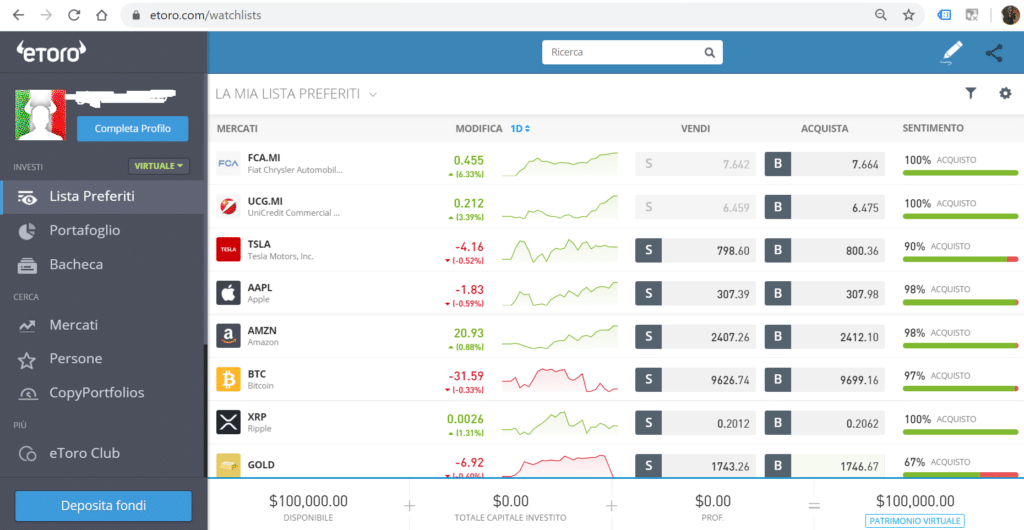This screenshot has width=1024, height=530.
Task: Open the pencil write-post icon
Action: click(952, 53)
